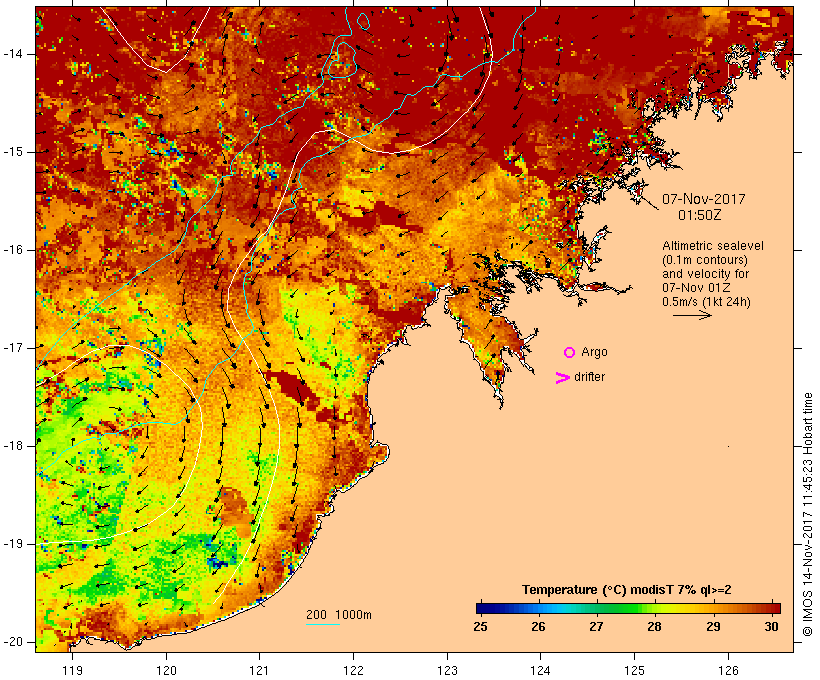
Task: Click color bar tick label 27
Action: pyautogui.click(x=596, y=627)
